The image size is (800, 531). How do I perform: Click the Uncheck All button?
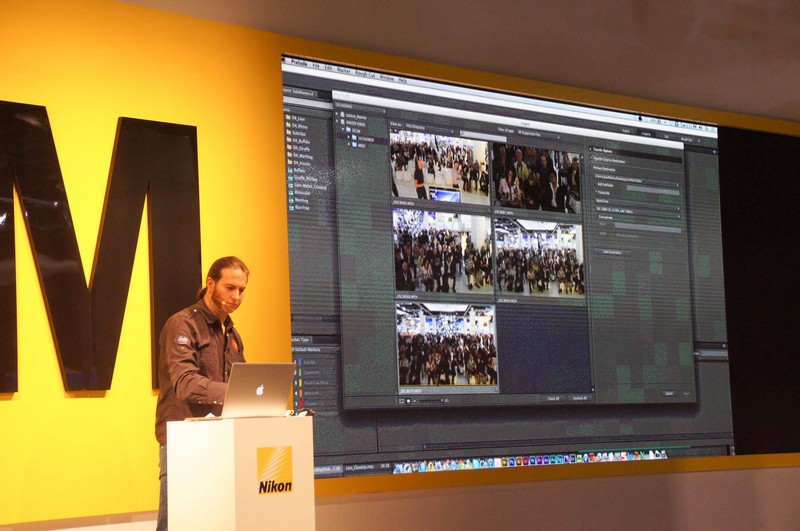pos(580,397)
